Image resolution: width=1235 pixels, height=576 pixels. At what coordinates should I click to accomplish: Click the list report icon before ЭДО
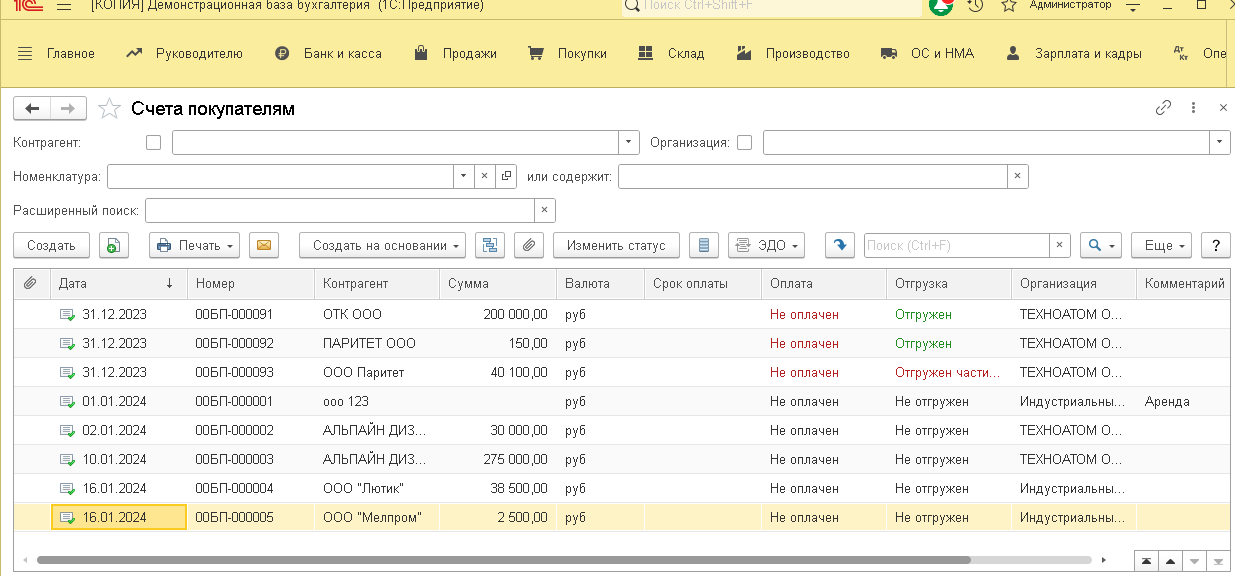[704, 245]
